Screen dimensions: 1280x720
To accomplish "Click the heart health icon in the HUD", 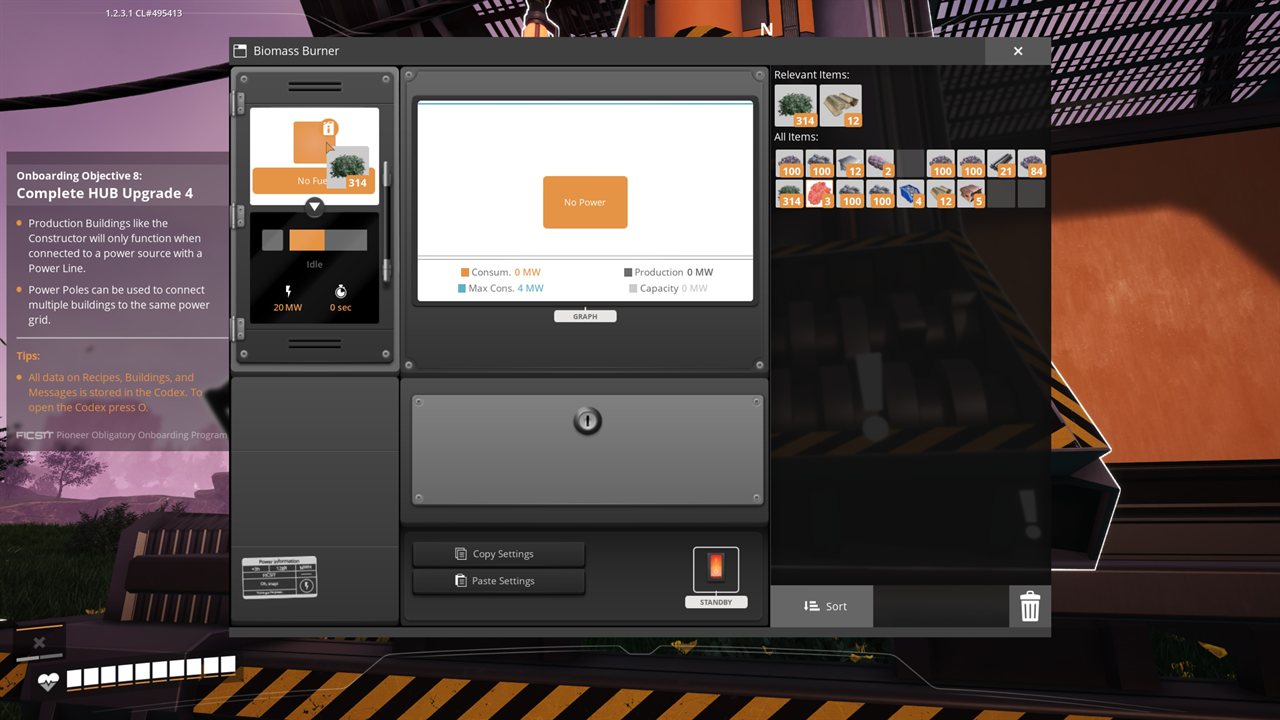I will [x=48, y=681].
